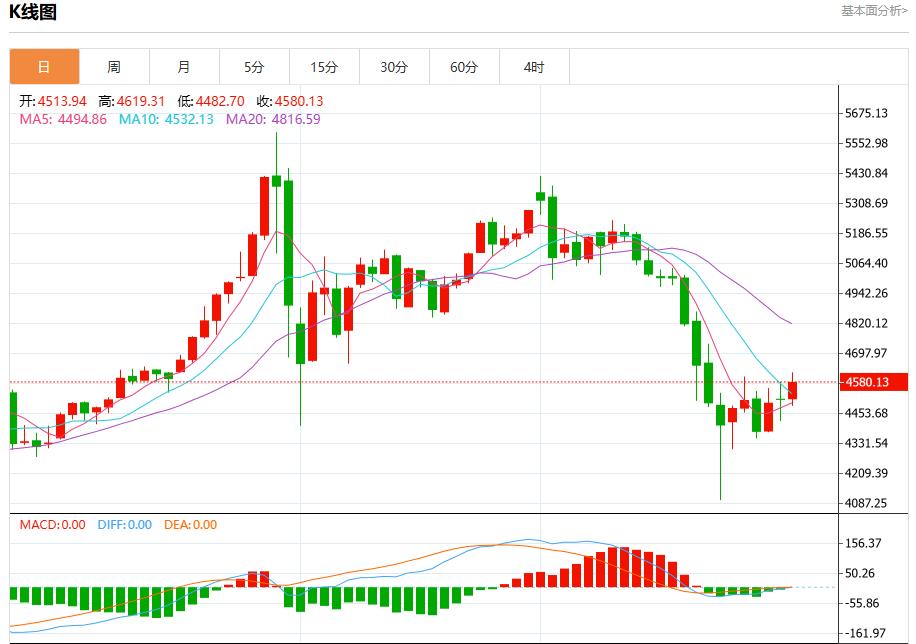Open the 4时 four-hour tab
This screenshot has height=644, width=916.
coord(534,67)
